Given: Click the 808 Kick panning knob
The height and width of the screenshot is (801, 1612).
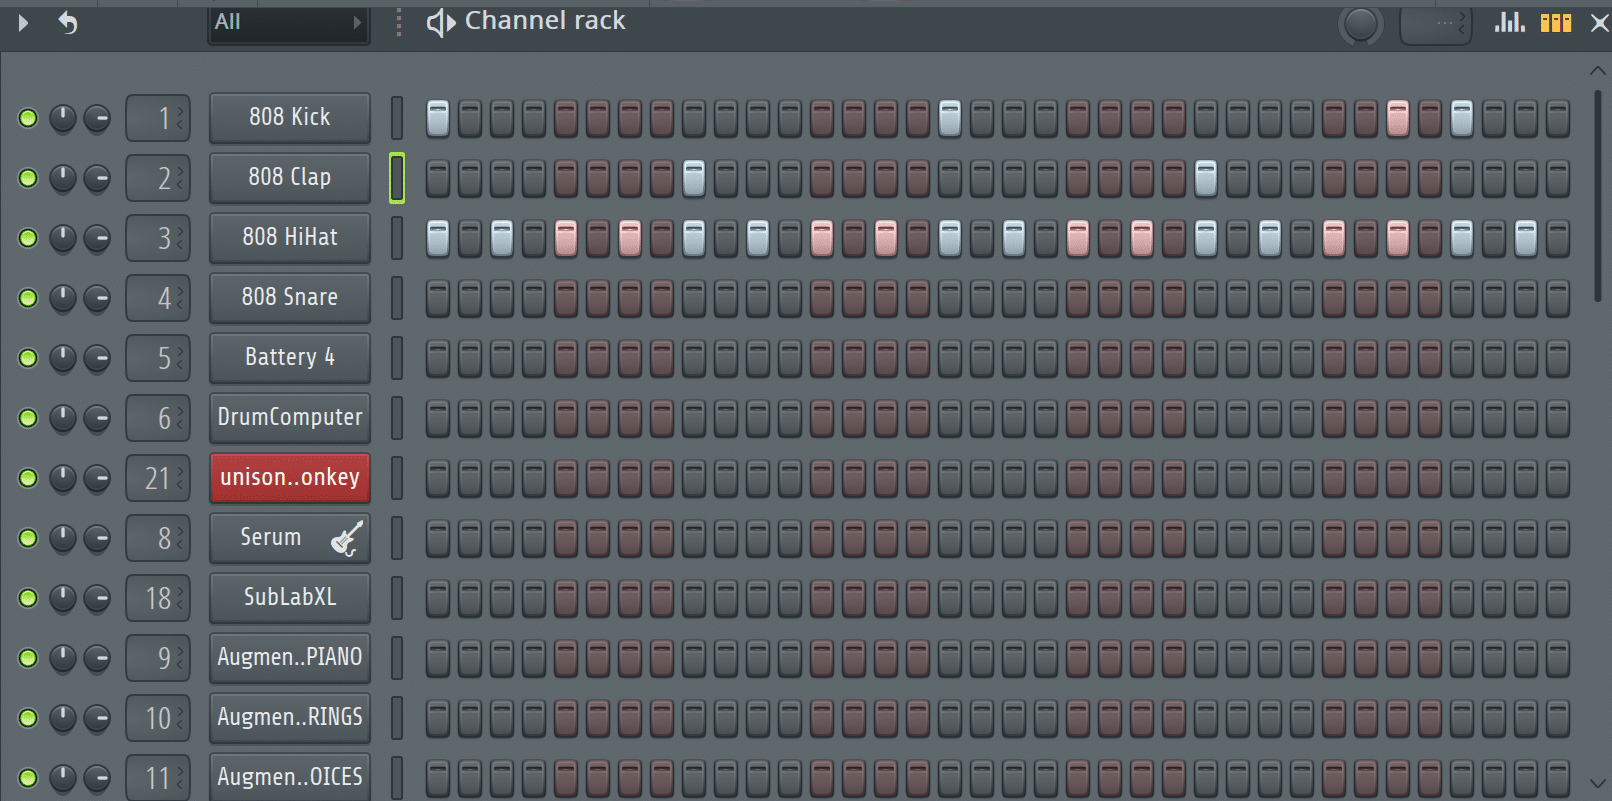Looking at the screenshot, I should (x=63, y=118).
